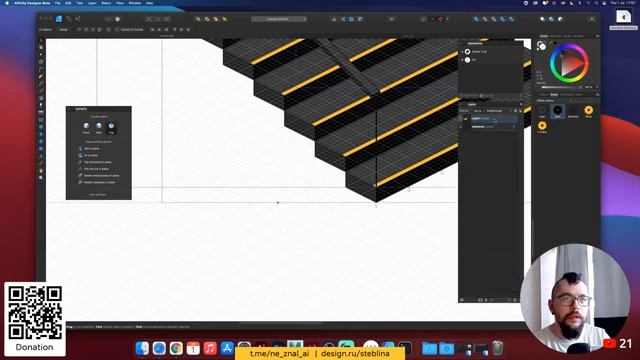Toggle visibility of the second layer
The width and height of the screenshot is (640, 360).
[x=515, y=127]
